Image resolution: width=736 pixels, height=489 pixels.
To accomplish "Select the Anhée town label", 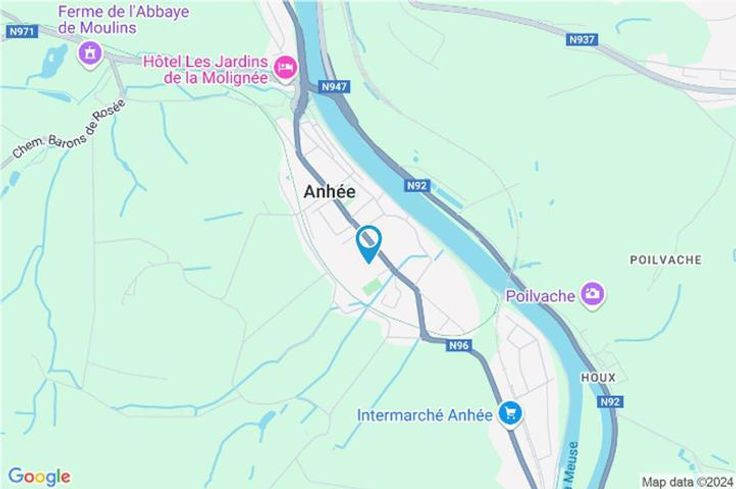I will click(330, 191).
